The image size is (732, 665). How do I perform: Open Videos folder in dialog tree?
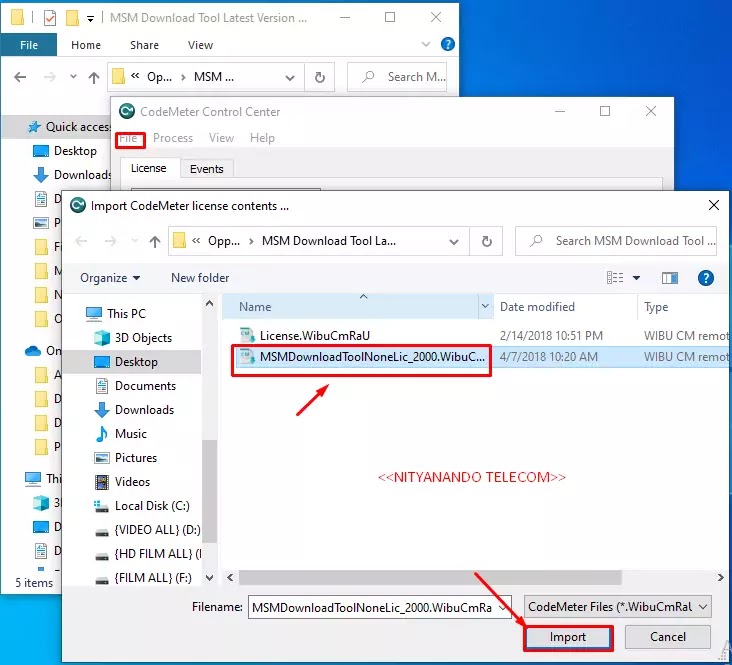[132, 482]
